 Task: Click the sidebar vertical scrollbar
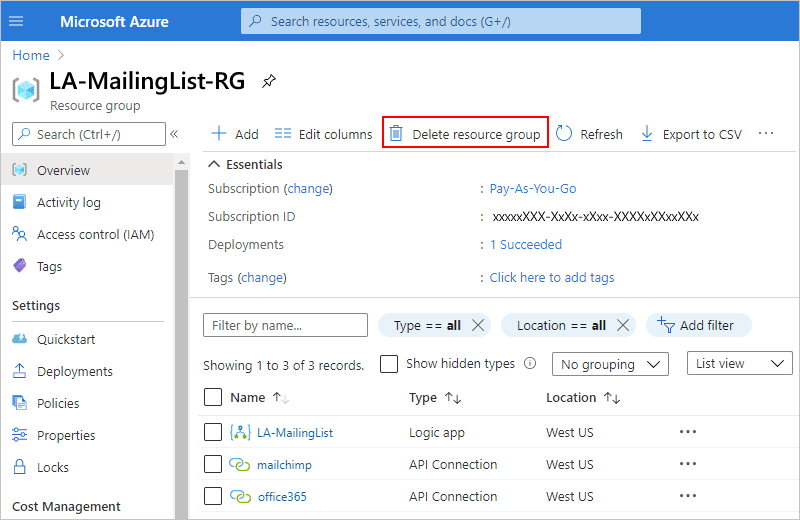(x=181, y=342)
